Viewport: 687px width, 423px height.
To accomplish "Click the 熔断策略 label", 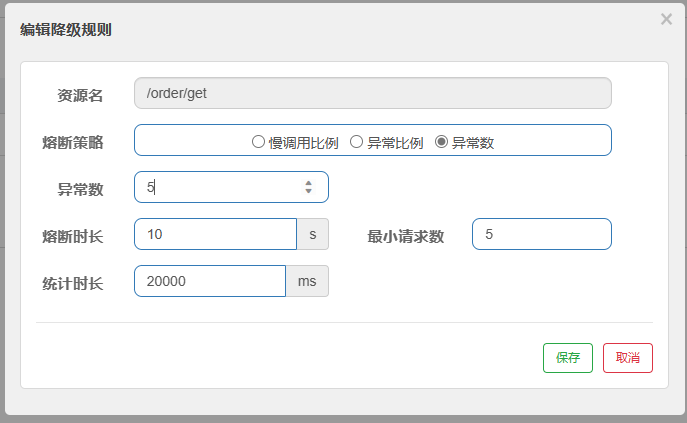I will [x=73, y=142].
